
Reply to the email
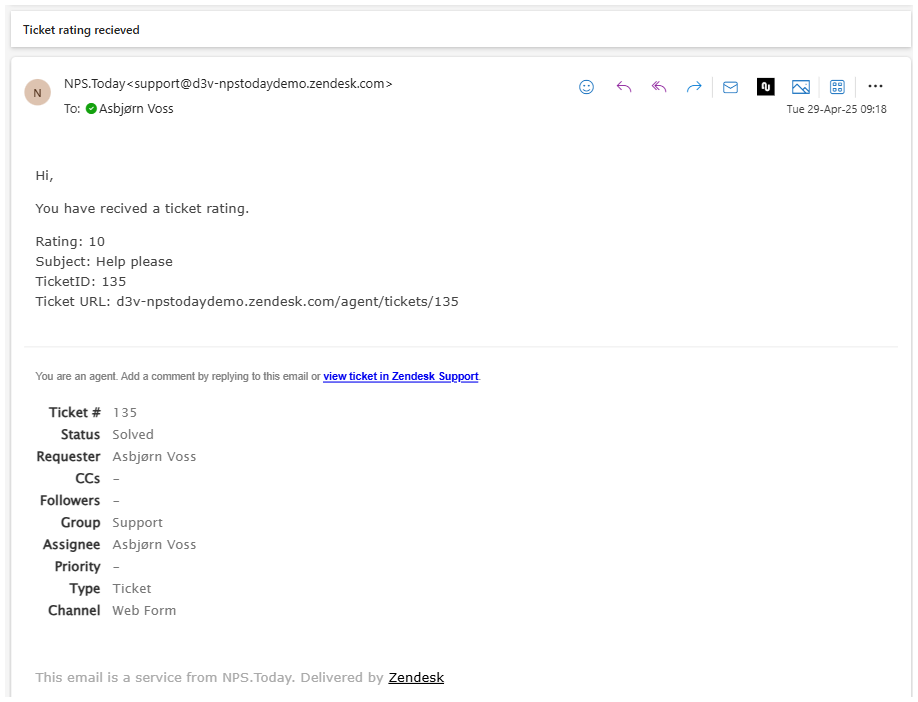coord(623,87)
